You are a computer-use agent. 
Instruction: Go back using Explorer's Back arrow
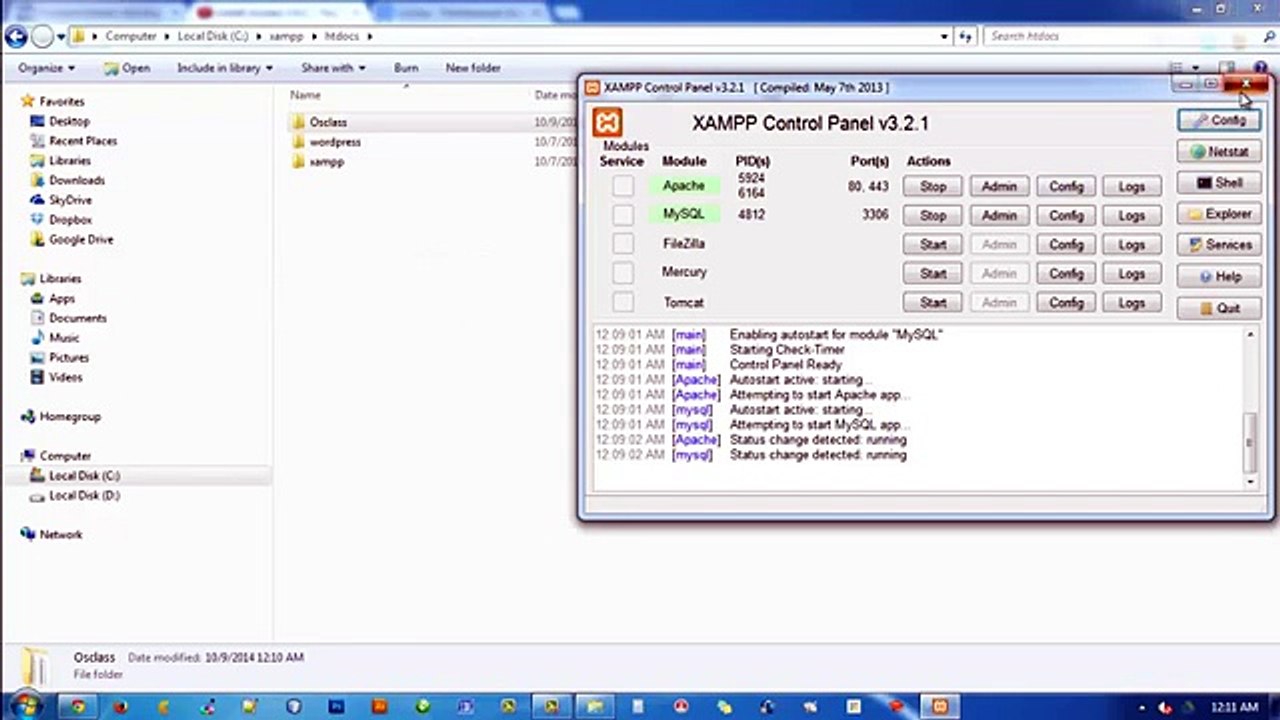[16, 37]
